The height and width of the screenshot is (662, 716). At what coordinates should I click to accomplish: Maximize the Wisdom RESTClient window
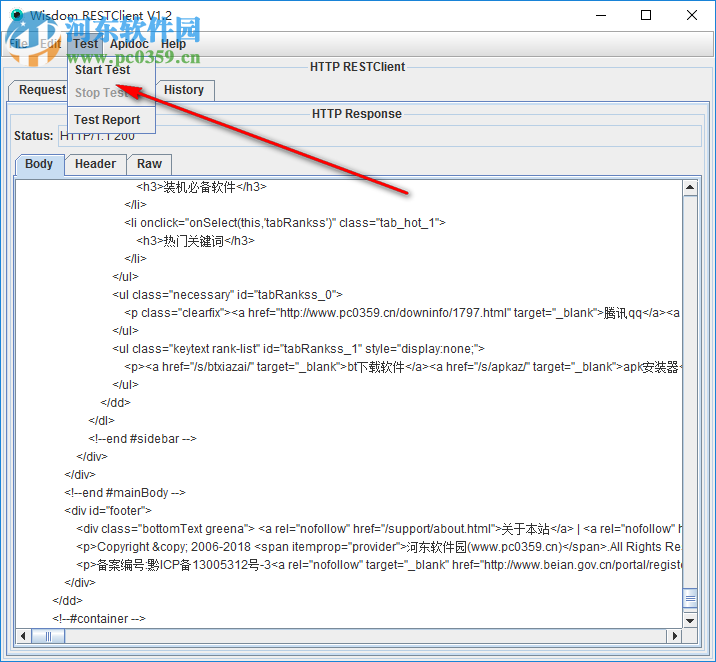(646, 15)
